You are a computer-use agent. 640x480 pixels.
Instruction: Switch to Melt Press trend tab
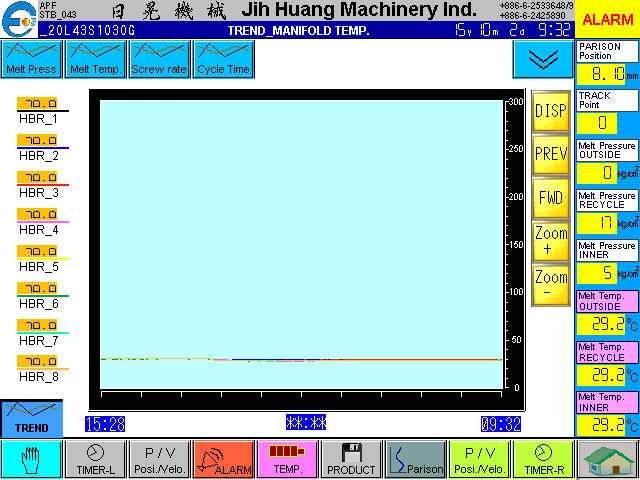(x=31, y=60)
